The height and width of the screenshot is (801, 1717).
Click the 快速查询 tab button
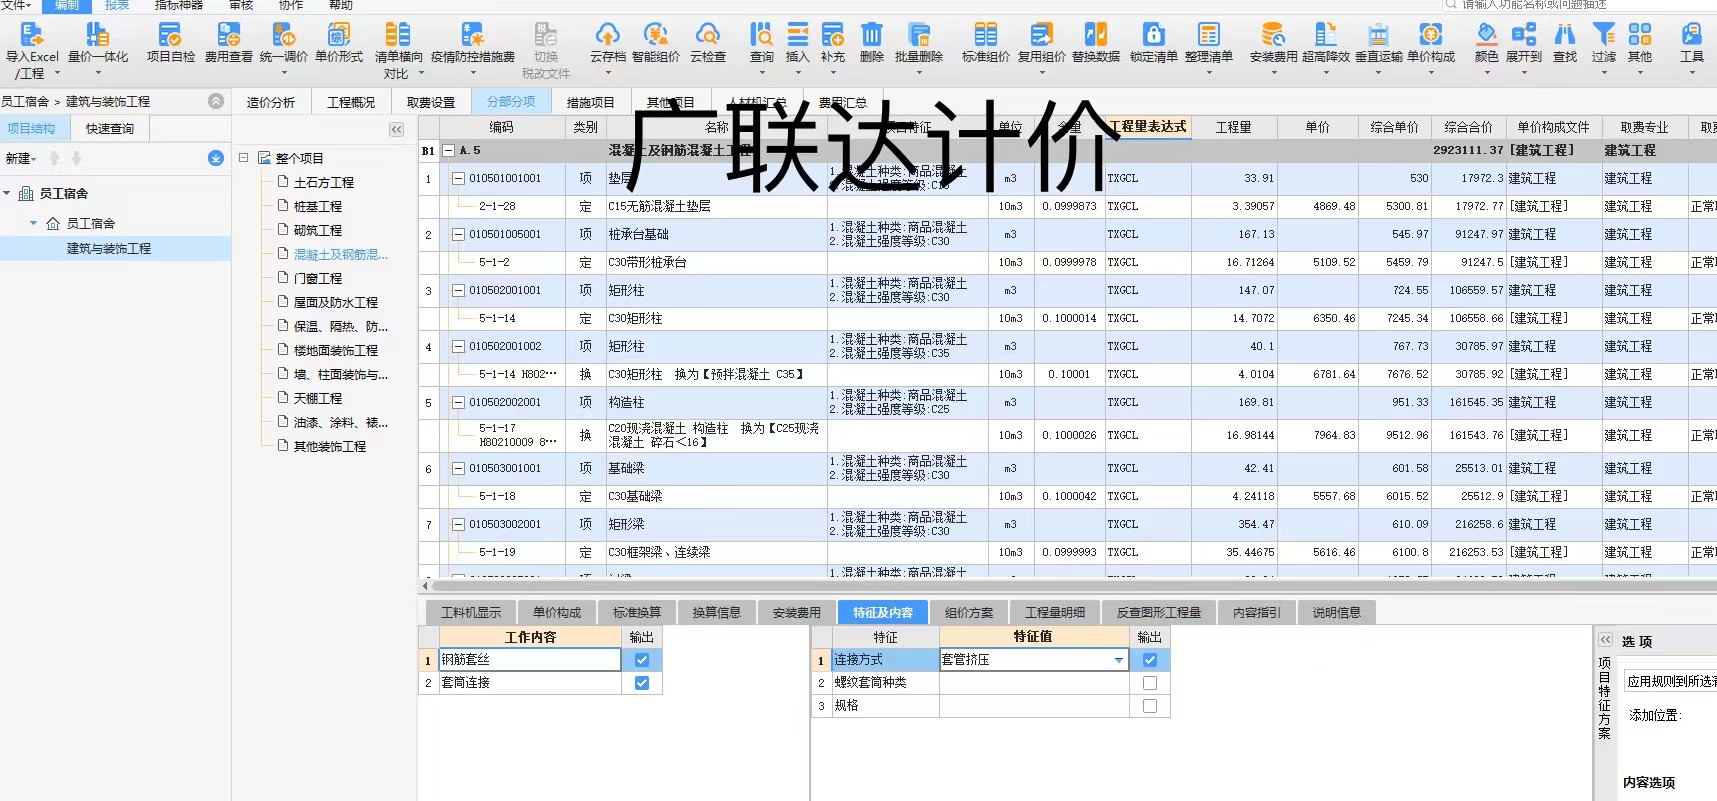[110, 129]
